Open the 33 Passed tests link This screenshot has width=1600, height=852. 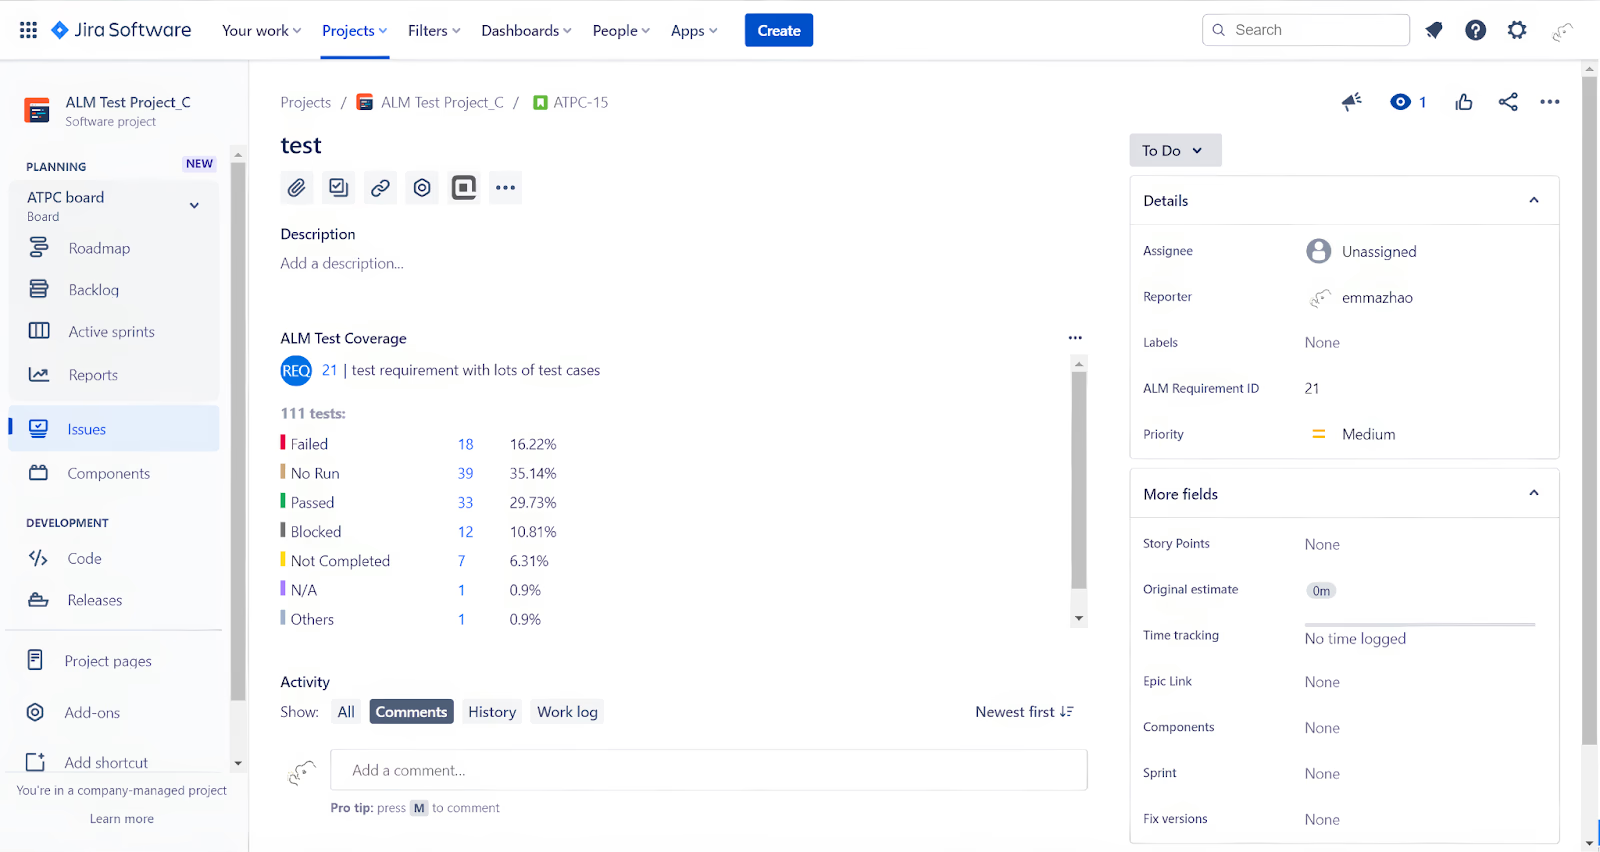tap(466, 502)
